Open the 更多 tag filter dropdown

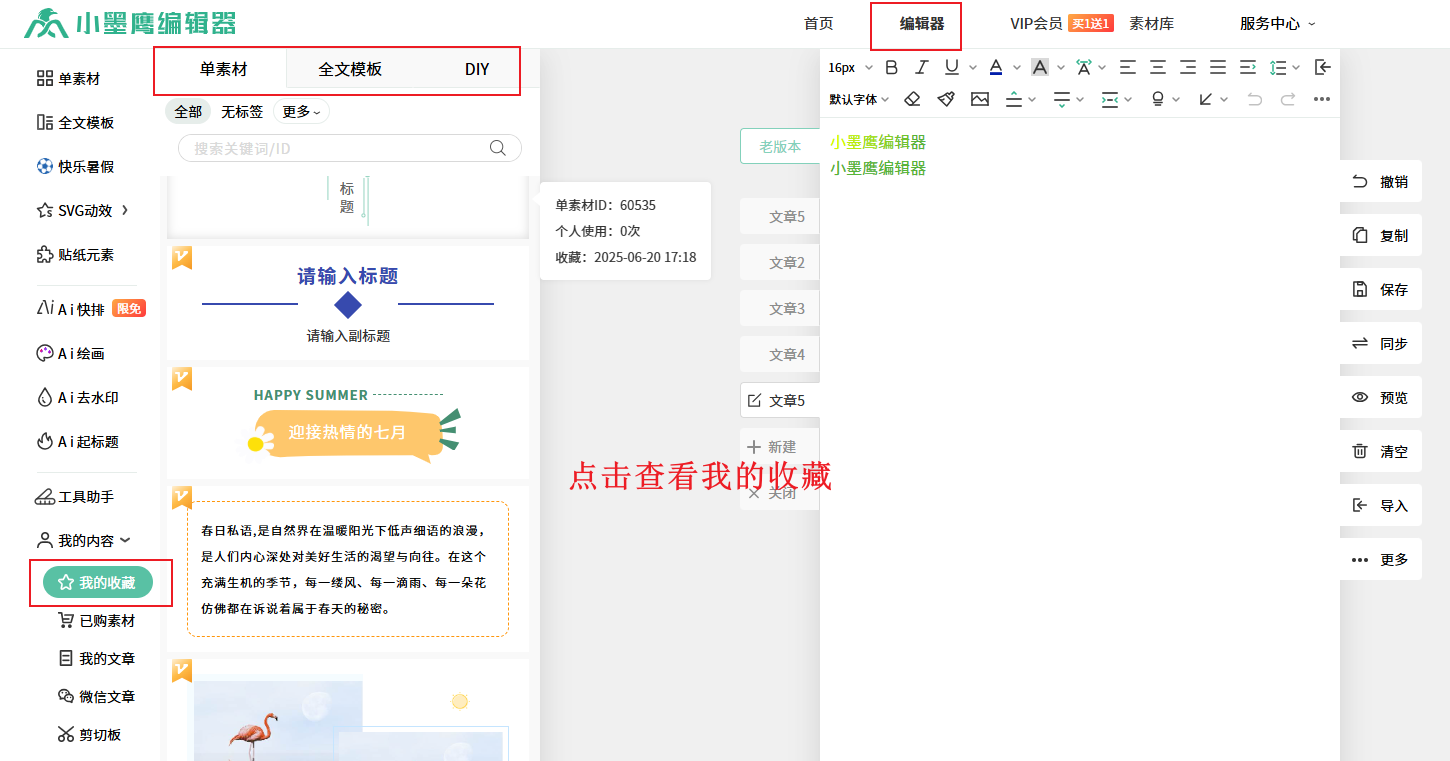[301, 112]
